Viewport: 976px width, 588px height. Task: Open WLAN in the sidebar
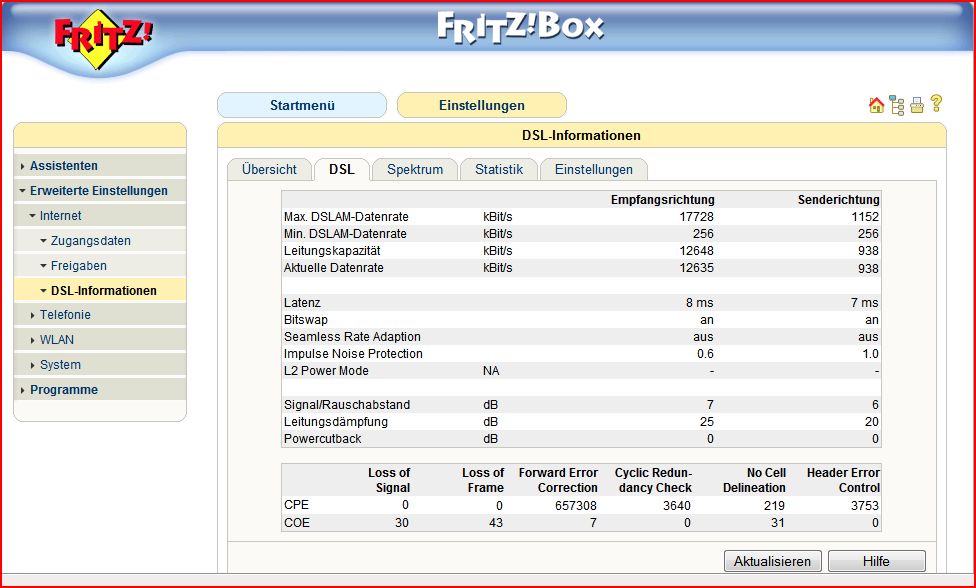click(x=57, y=340)
